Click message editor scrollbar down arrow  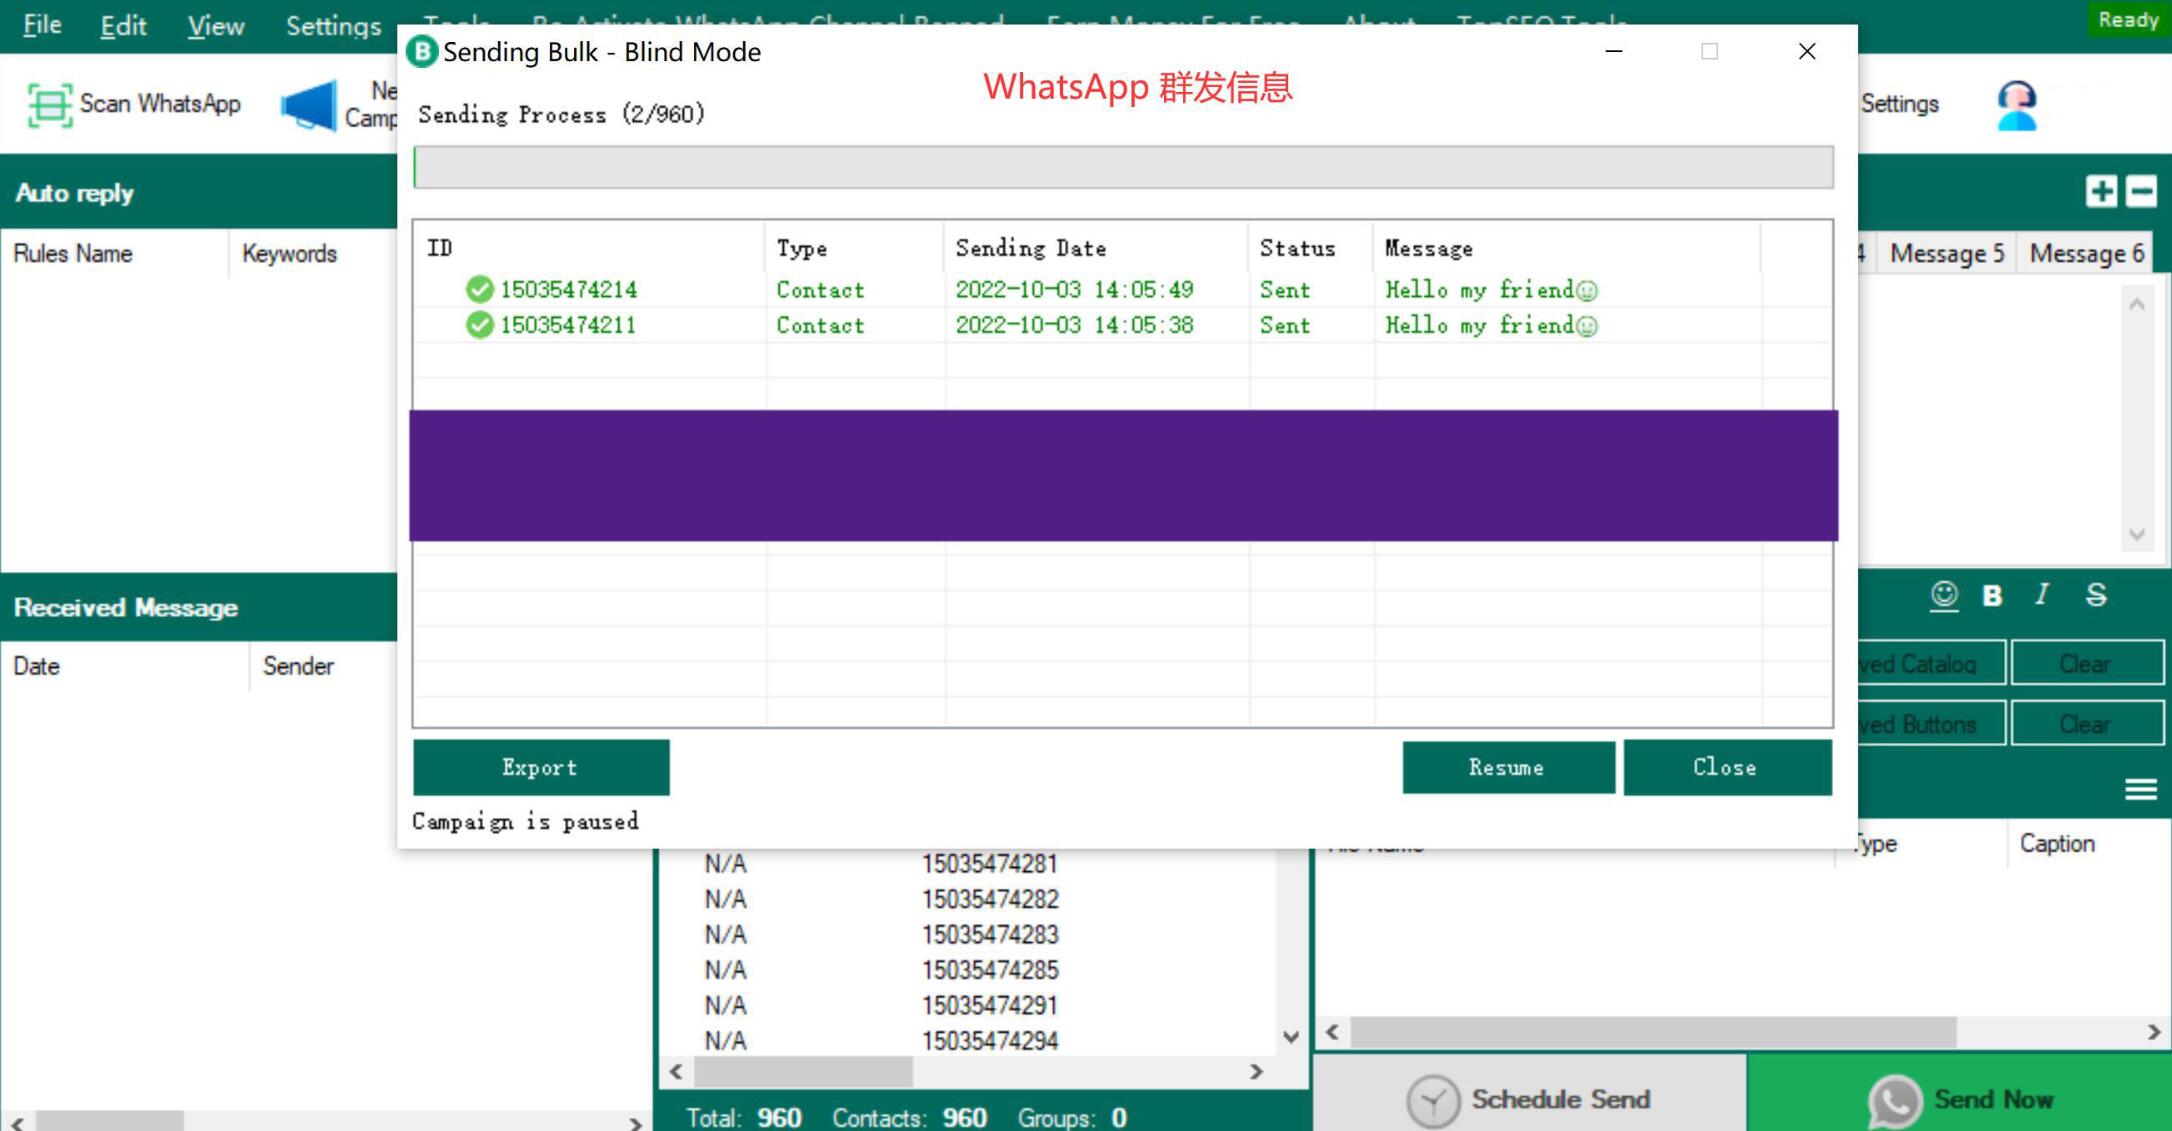tap(2137, 534)
